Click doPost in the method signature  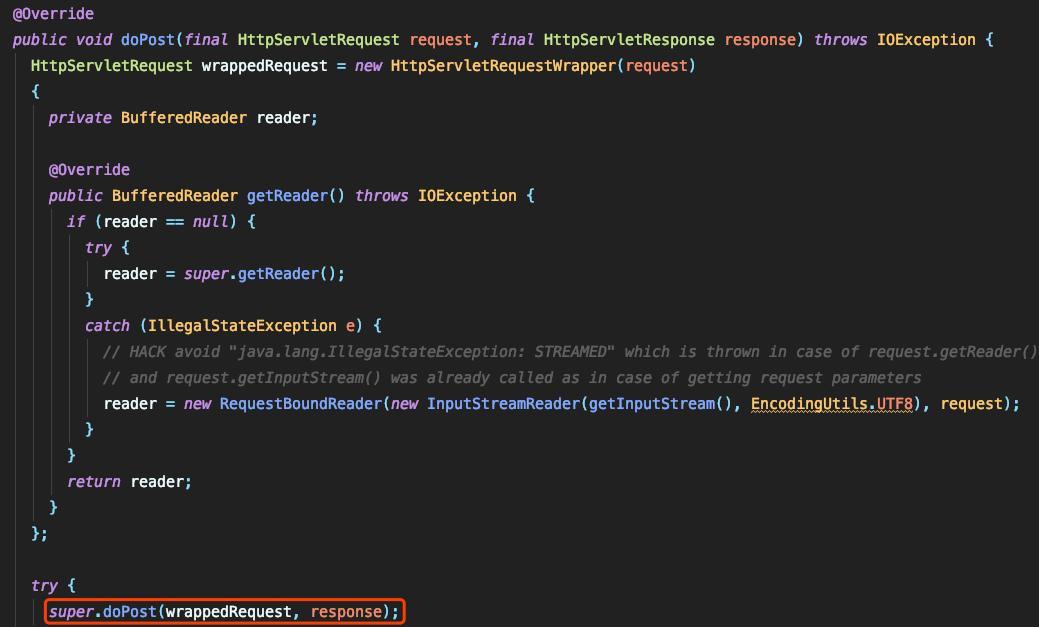coord(148,40)
